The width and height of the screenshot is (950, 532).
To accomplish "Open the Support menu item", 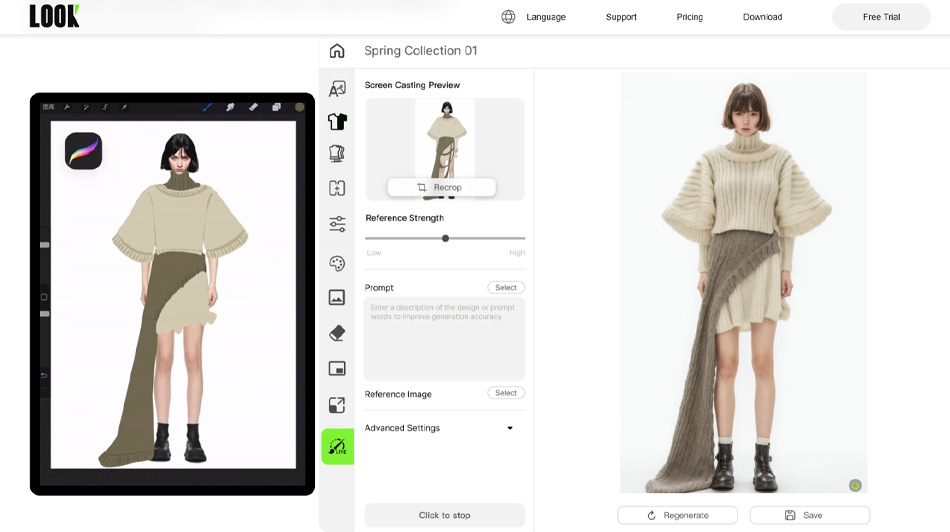I will tap(621, 17).
